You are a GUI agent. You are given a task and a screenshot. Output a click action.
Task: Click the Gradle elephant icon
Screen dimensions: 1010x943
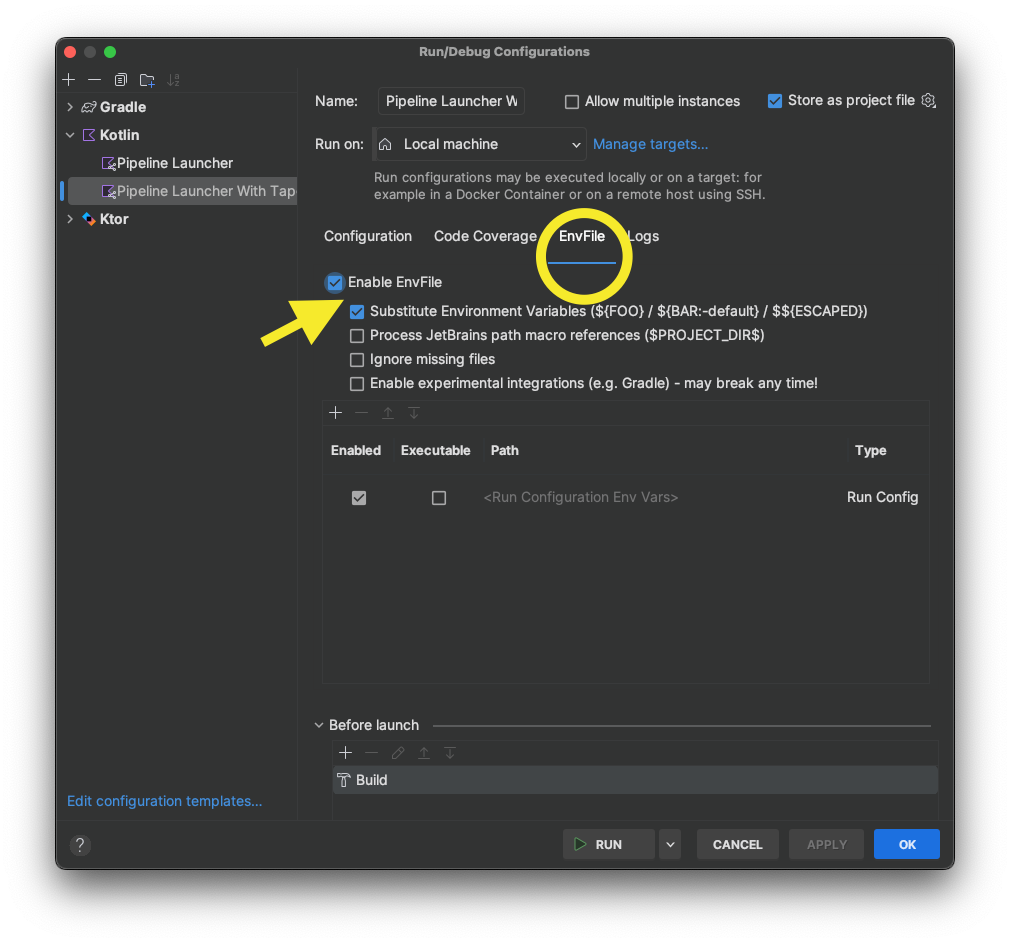coord(89,107)
